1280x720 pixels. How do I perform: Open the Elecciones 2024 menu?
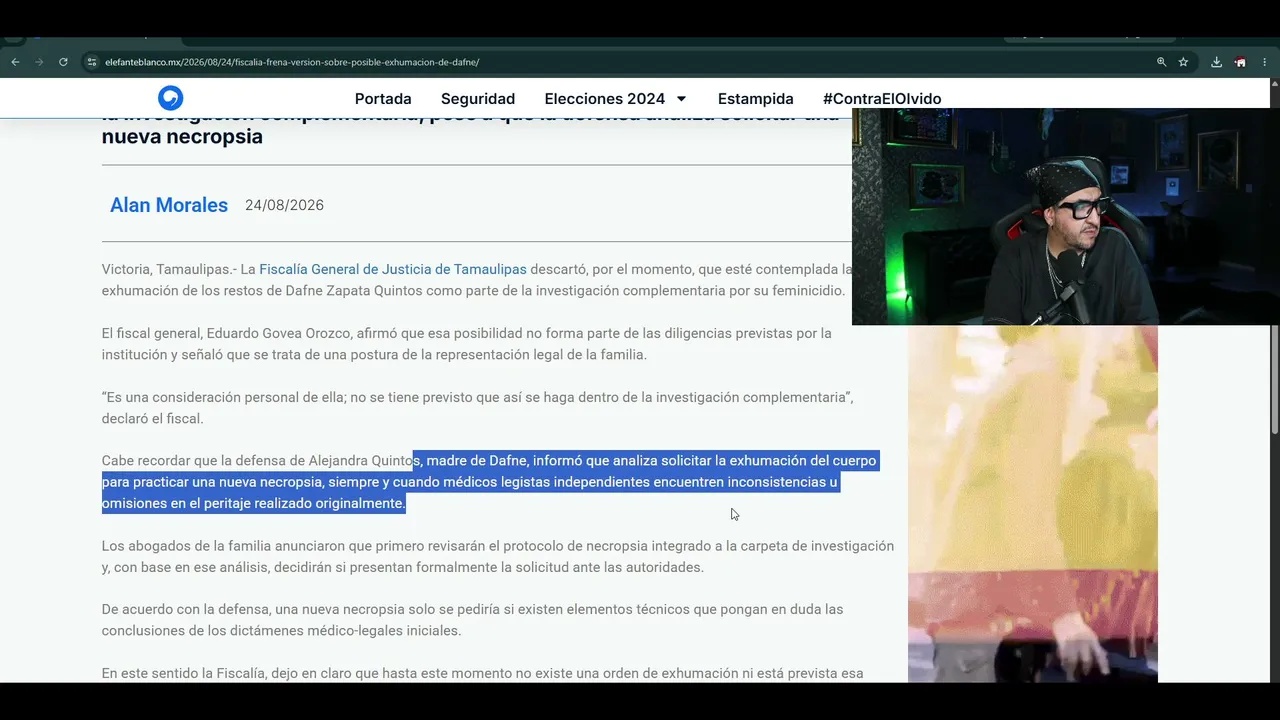point(605,99)
